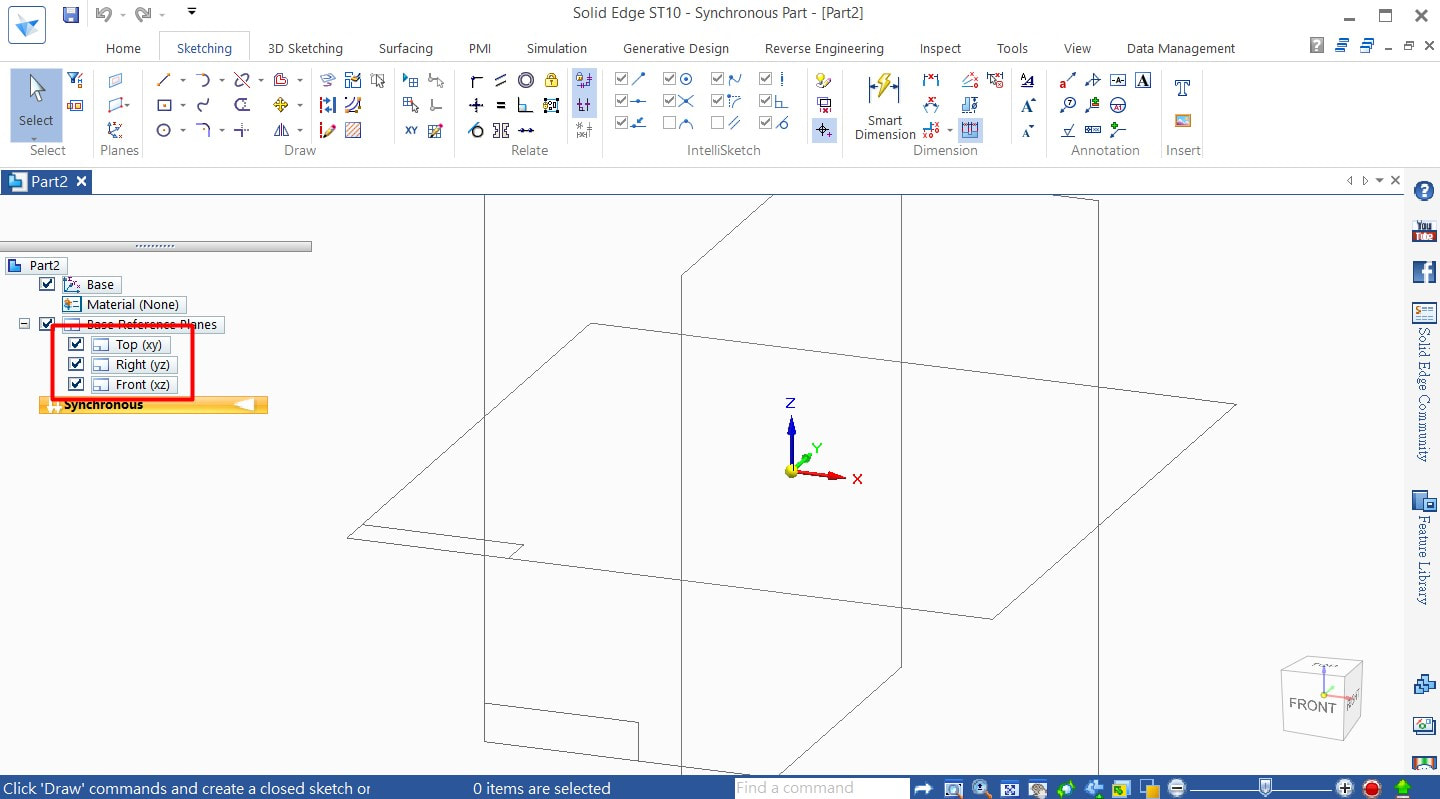
Task: Click the Equal relationship icon
Action: tap(501, 105)
